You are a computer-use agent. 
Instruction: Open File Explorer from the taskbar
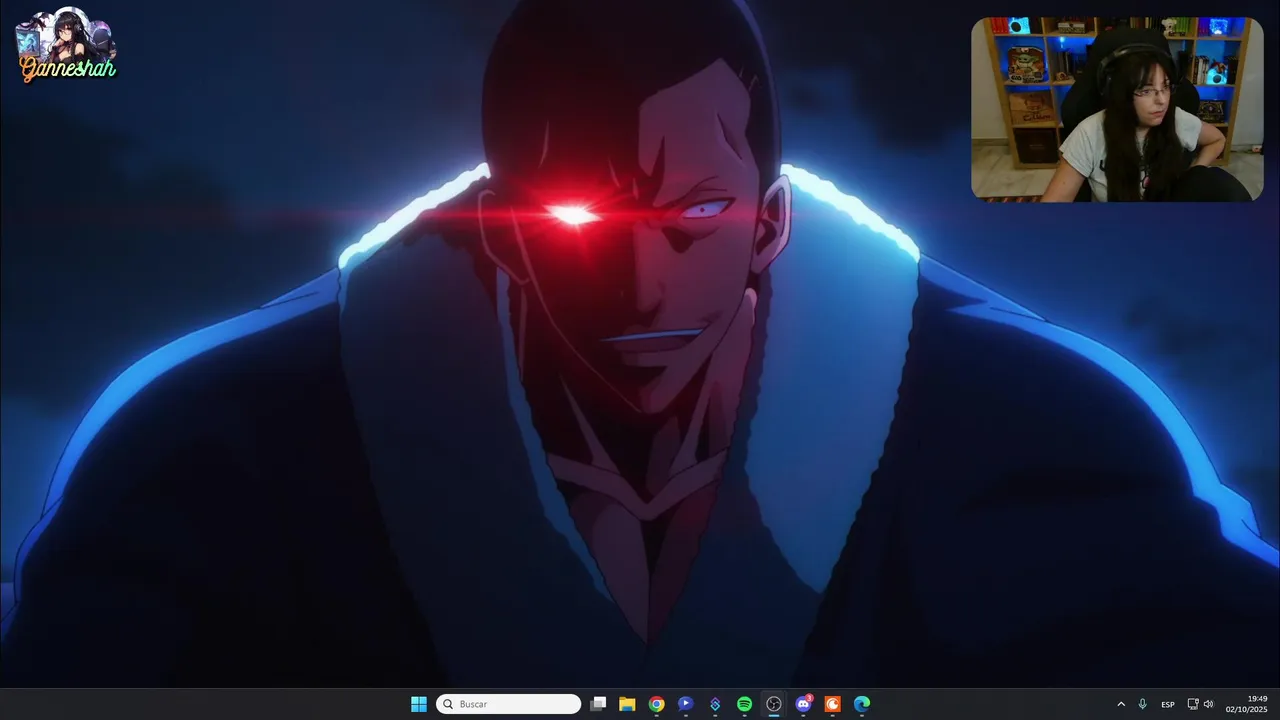coord(627,704)
